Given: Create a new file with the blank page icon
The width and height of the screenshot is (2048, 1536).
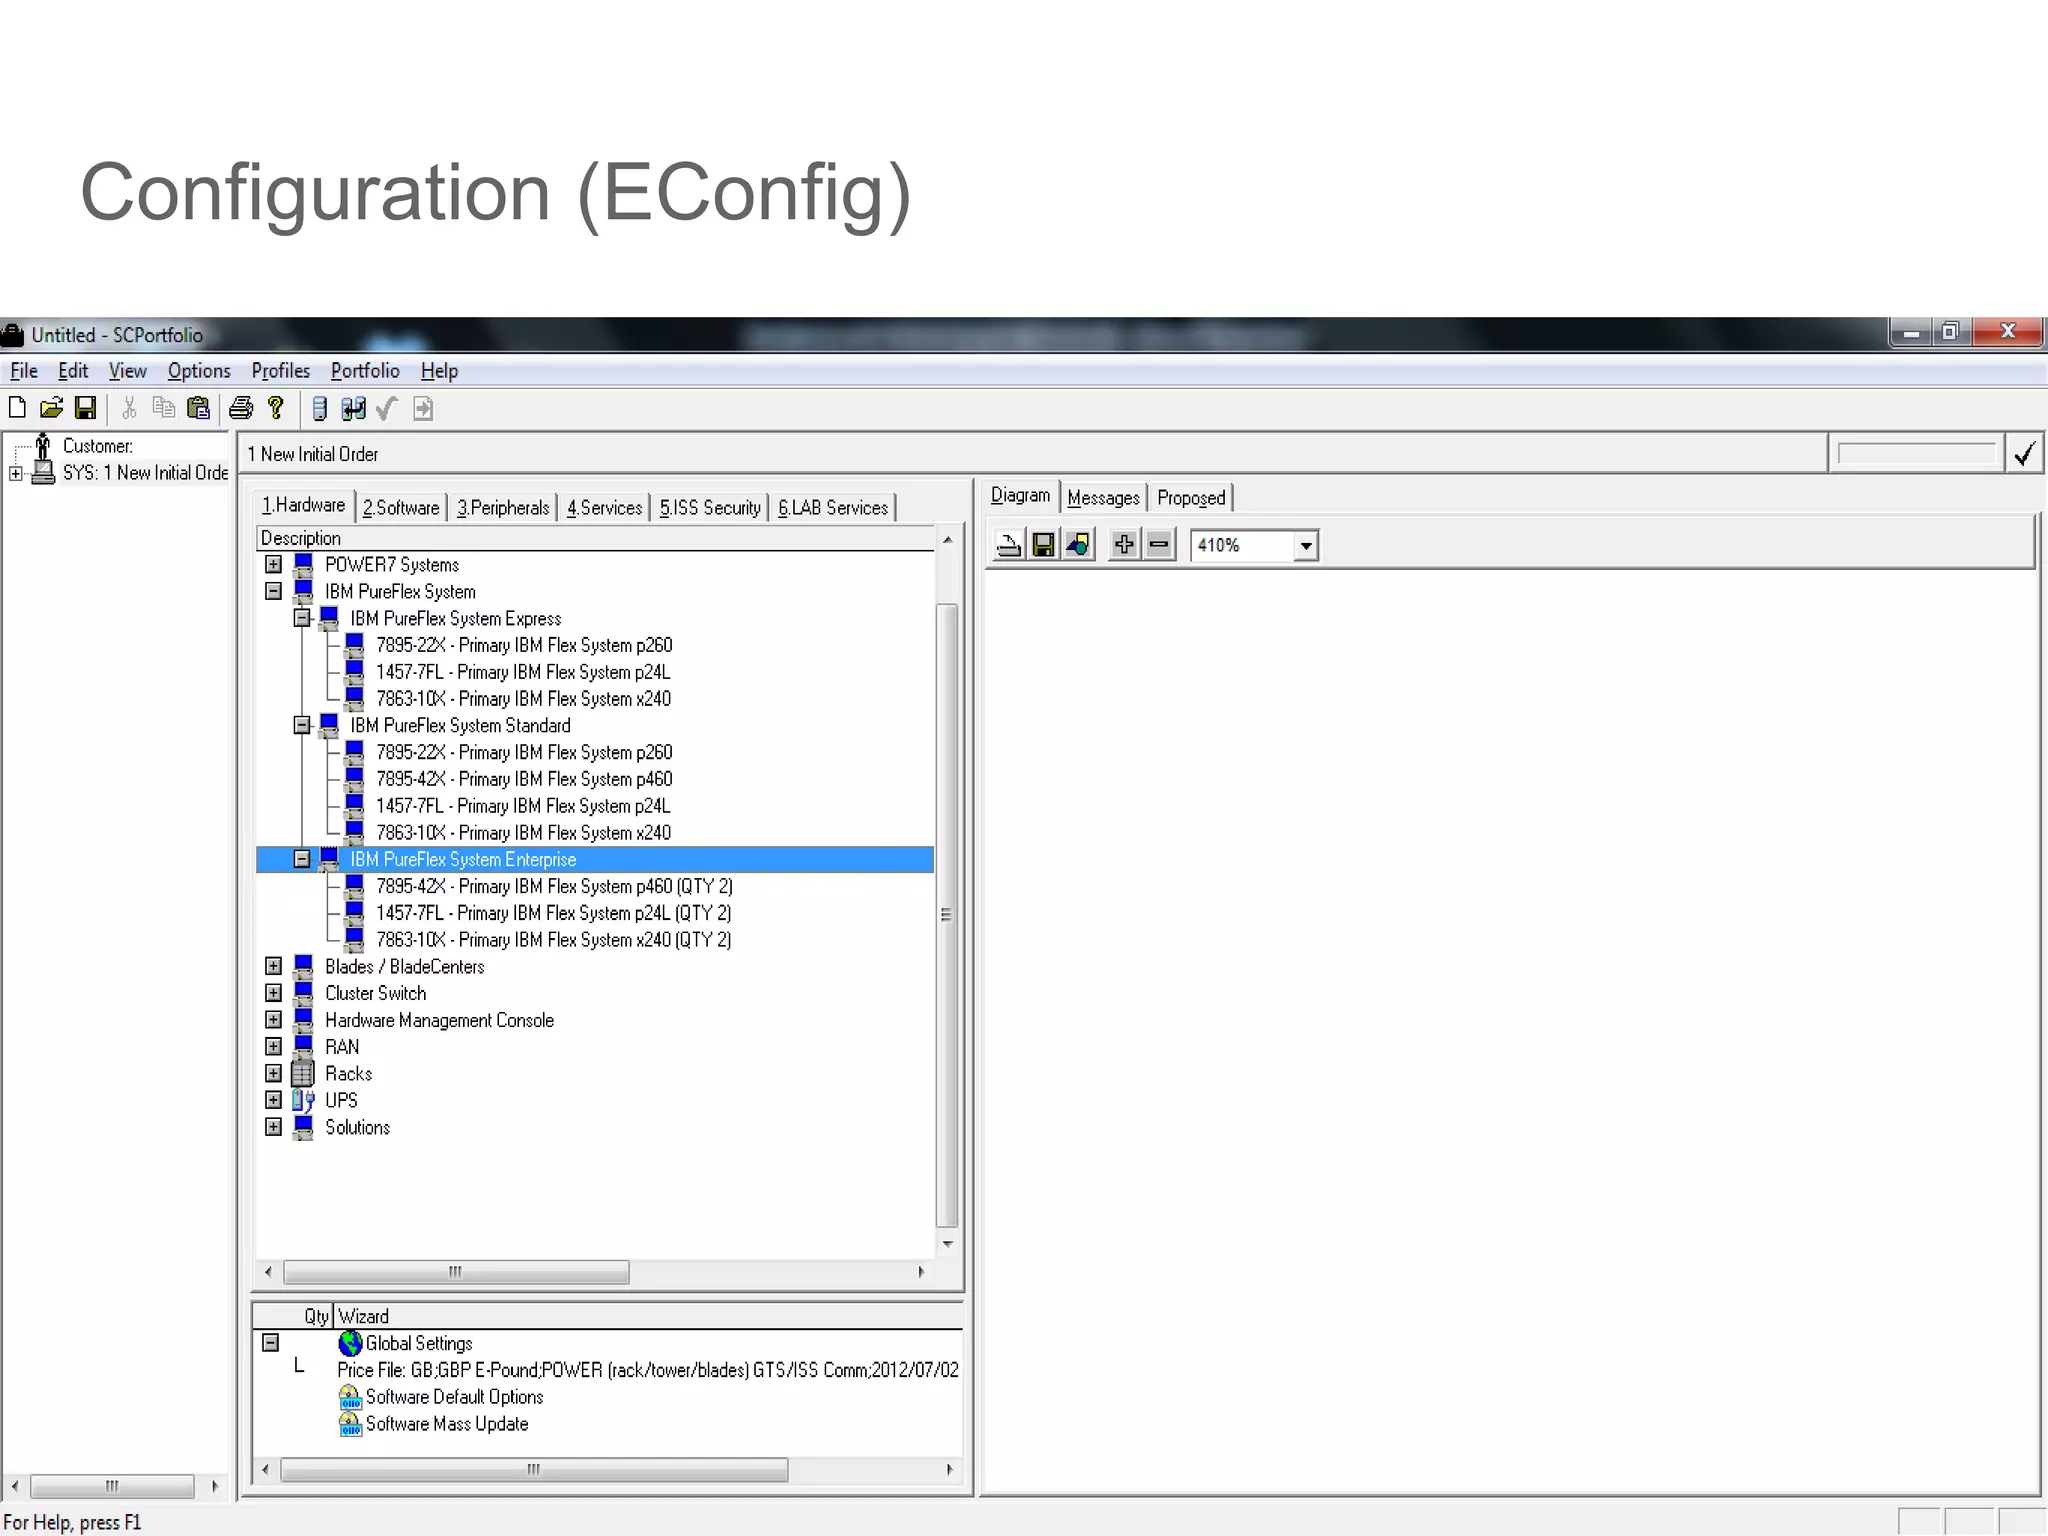Looking at the screenshot, I should [17, 408].
